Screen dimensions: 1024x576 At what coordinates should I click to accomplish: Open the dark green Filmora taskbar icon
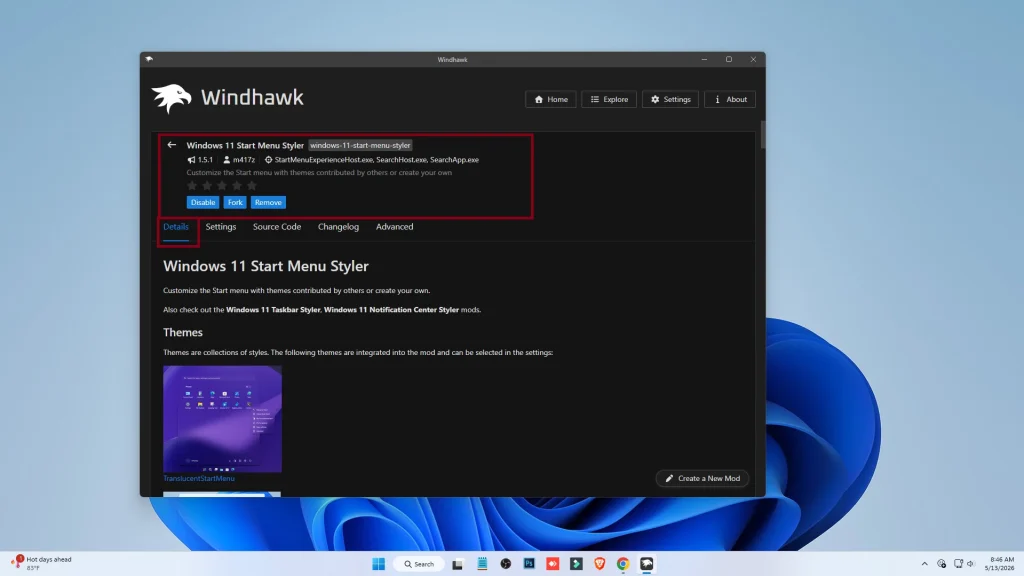point(576,564)
